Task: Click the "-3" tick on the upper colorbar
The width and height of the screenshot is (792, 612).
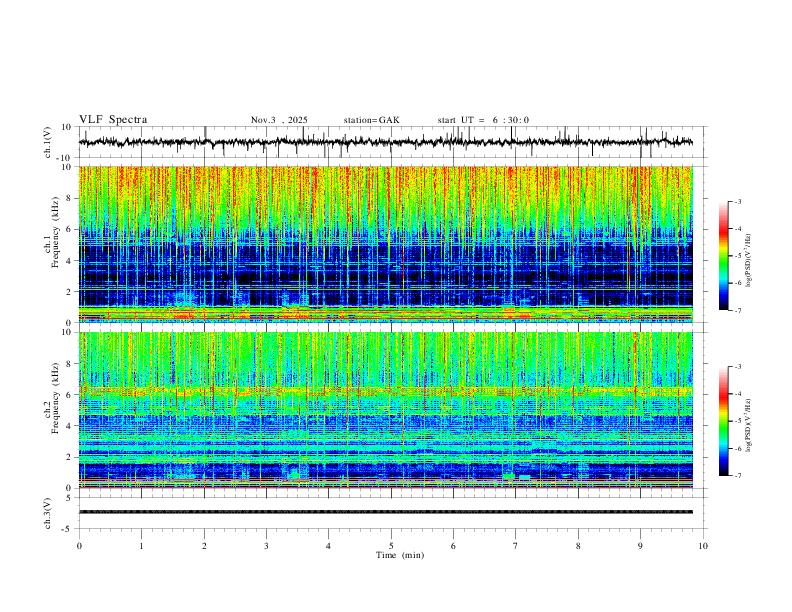Action: (737, 201)
